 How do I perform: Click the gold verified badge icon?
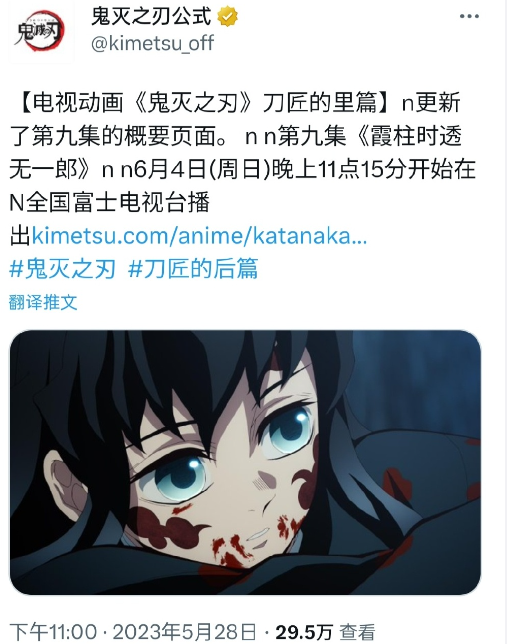point(227,17)
